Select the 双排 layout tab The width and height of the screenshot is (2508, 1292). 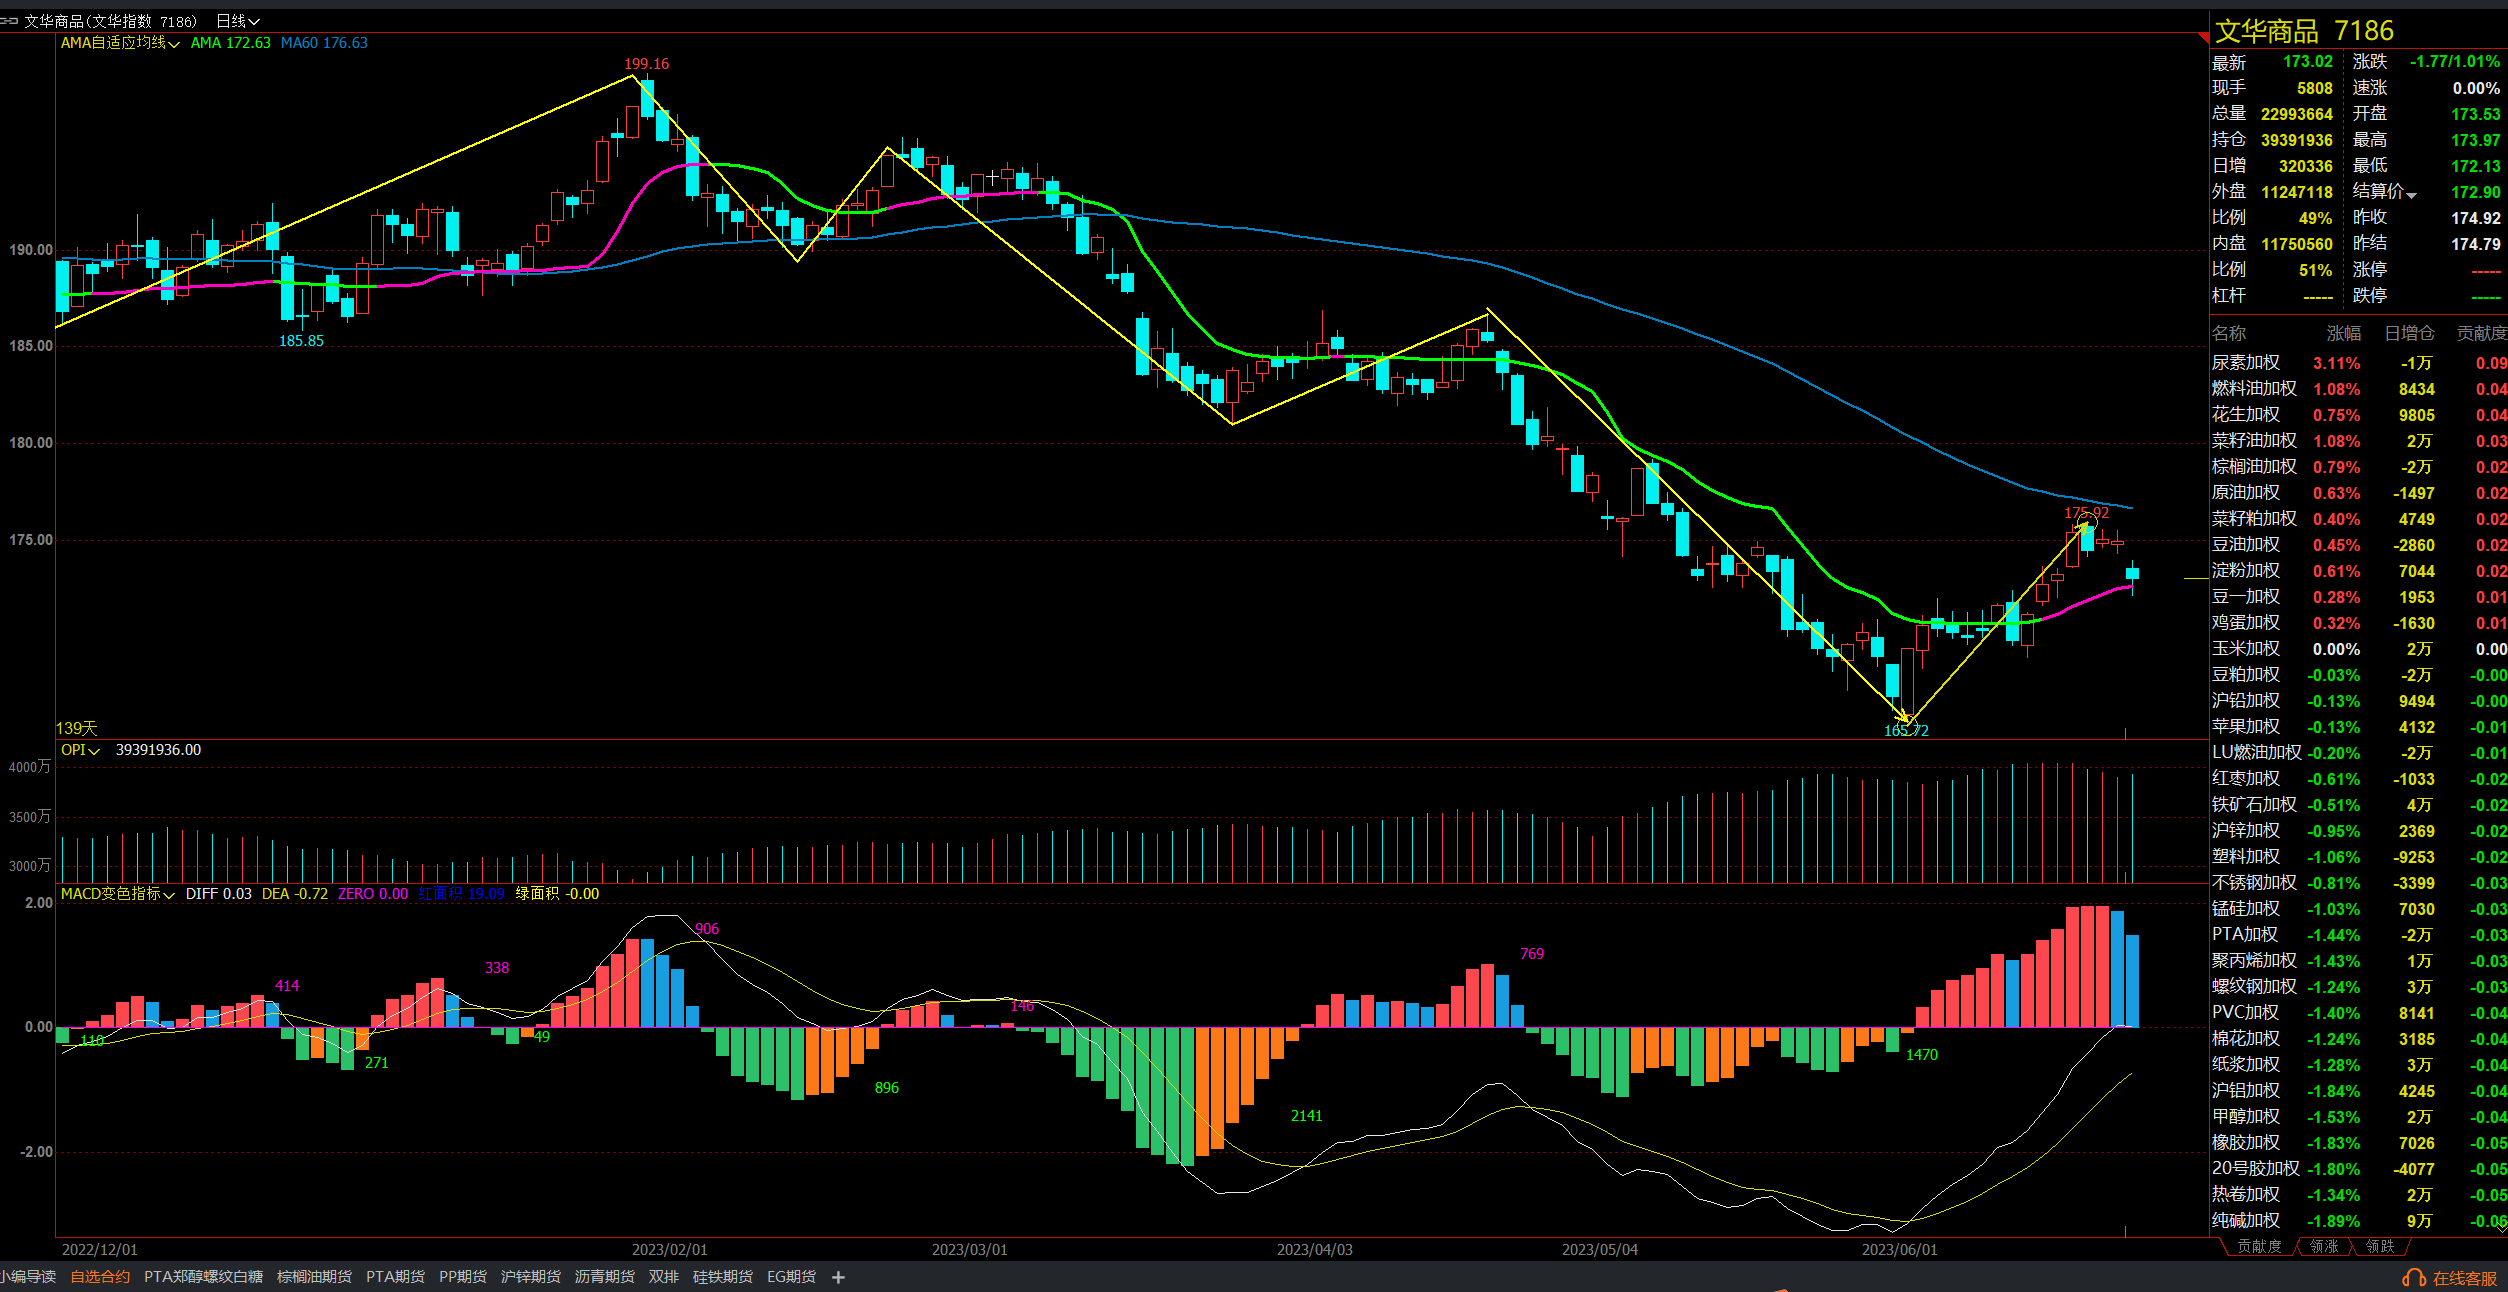point(663,1277)
